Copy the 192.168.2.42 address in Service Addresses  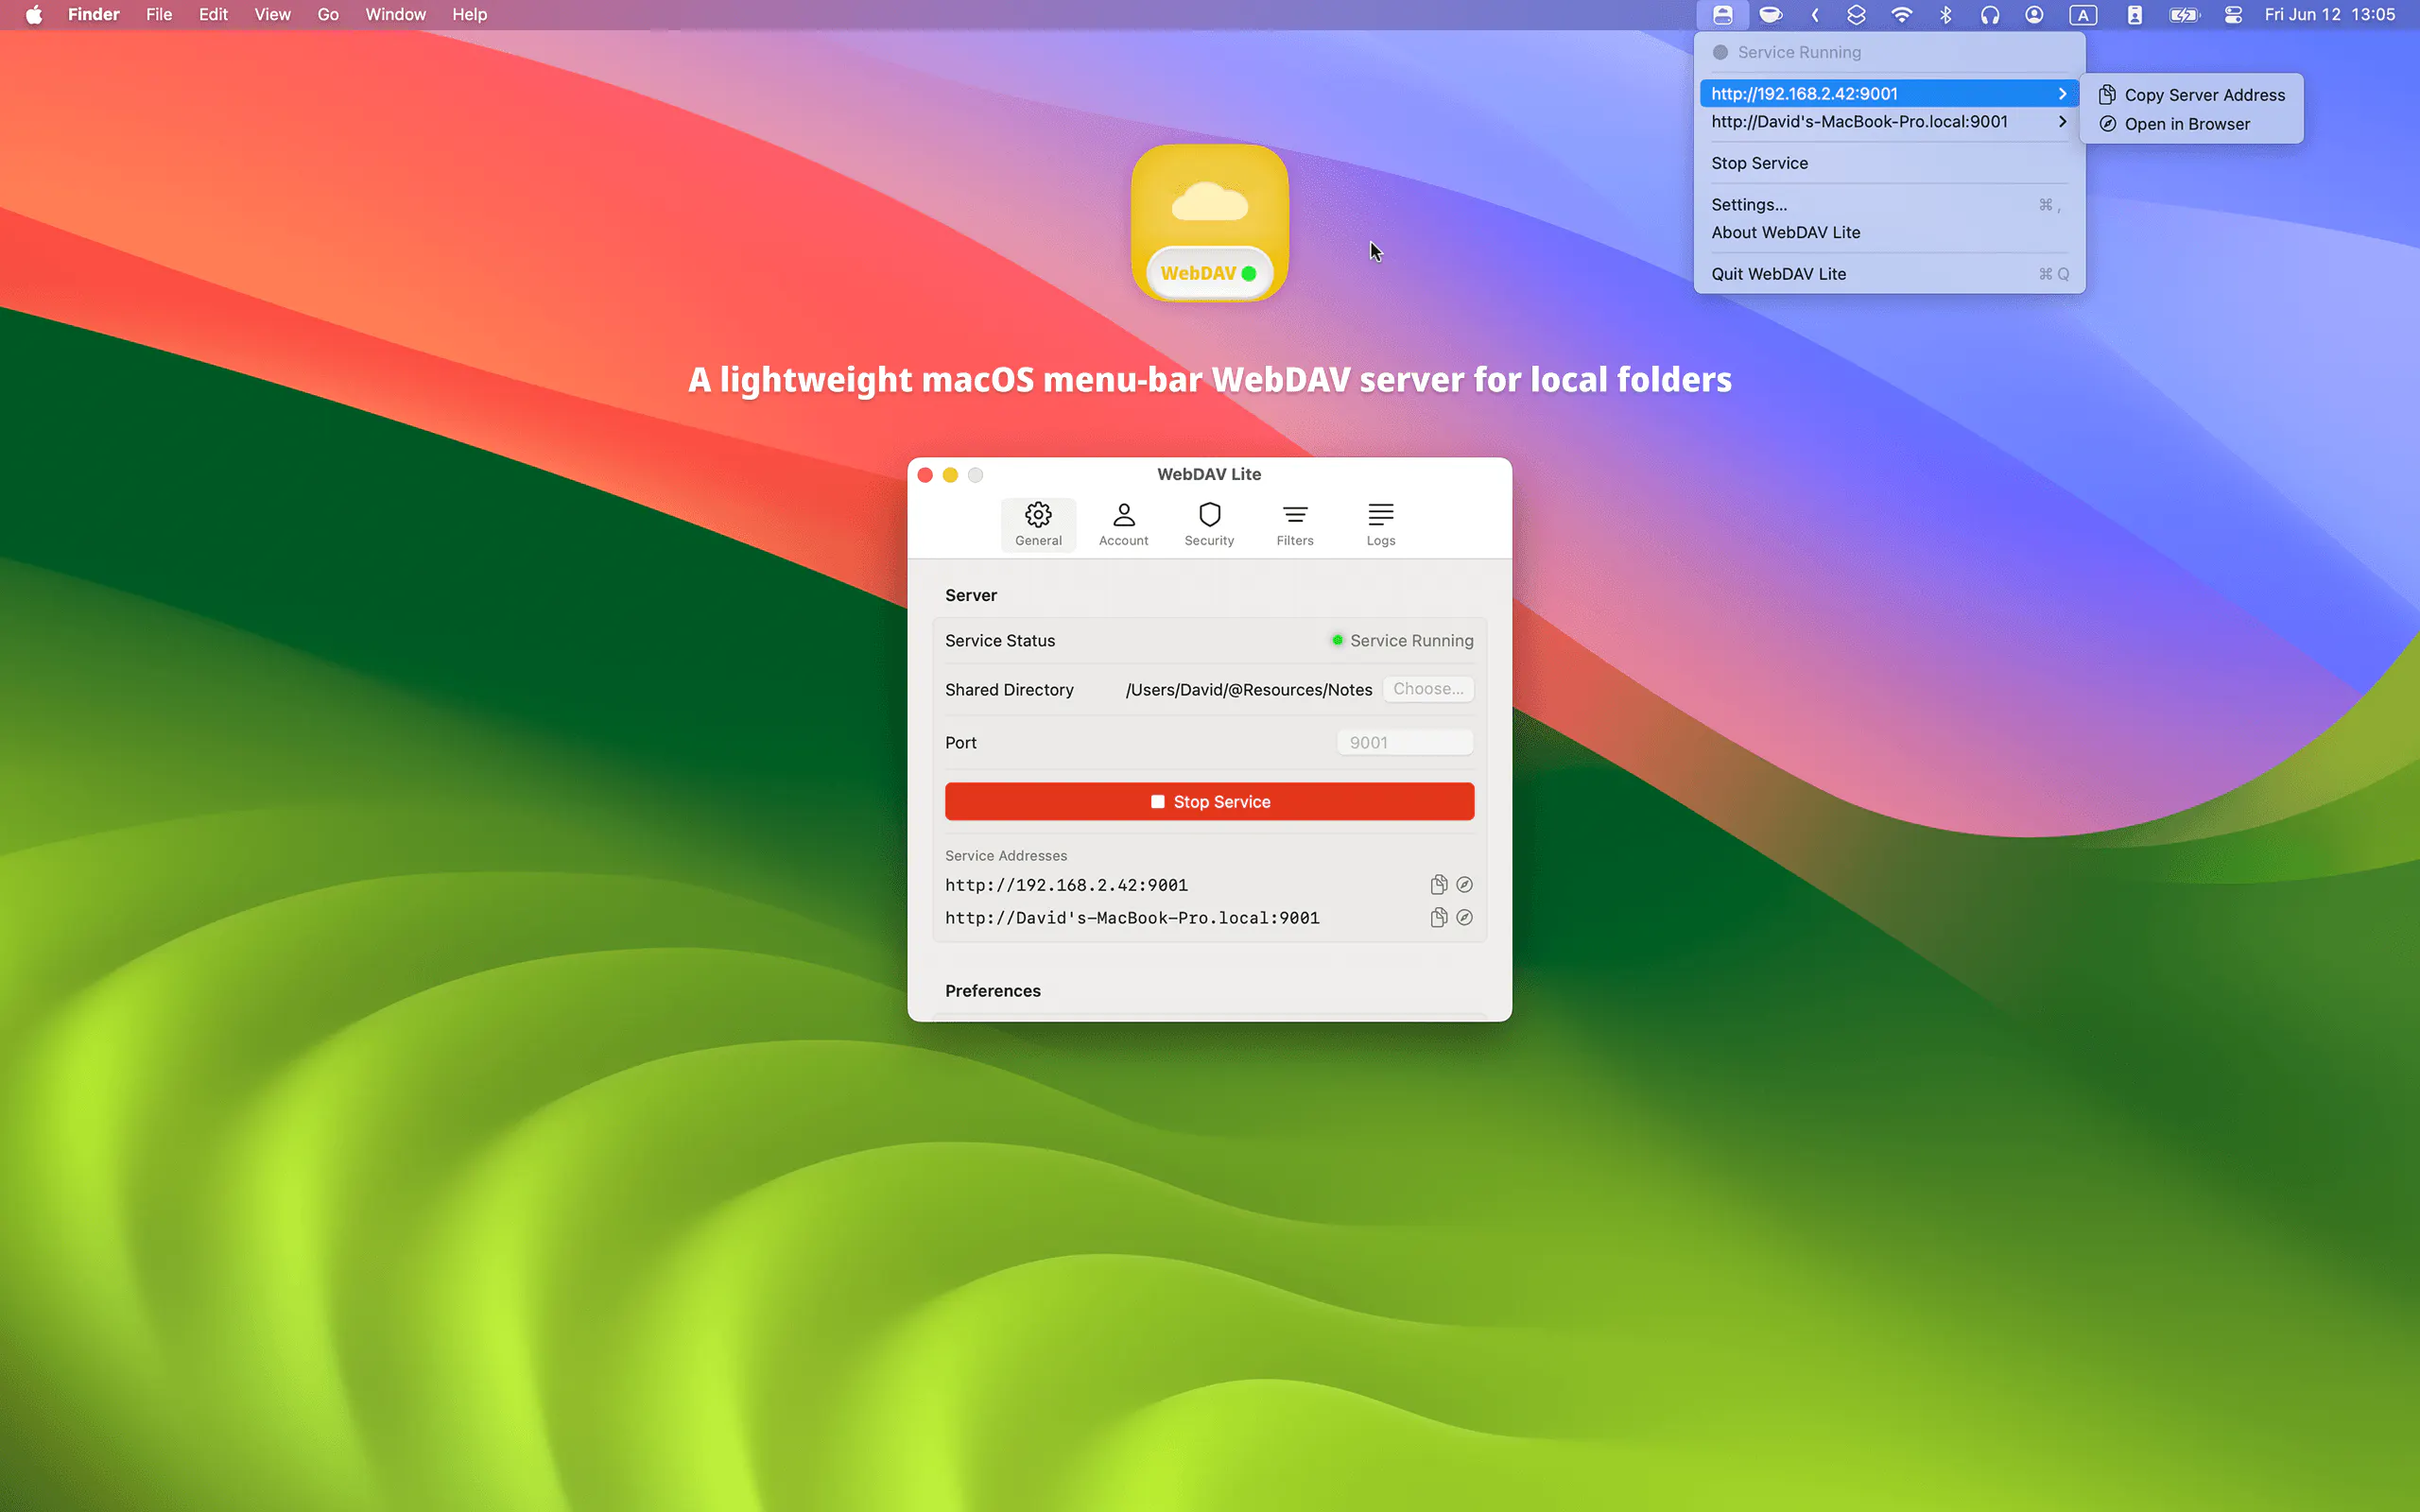tap(1438, 884)
